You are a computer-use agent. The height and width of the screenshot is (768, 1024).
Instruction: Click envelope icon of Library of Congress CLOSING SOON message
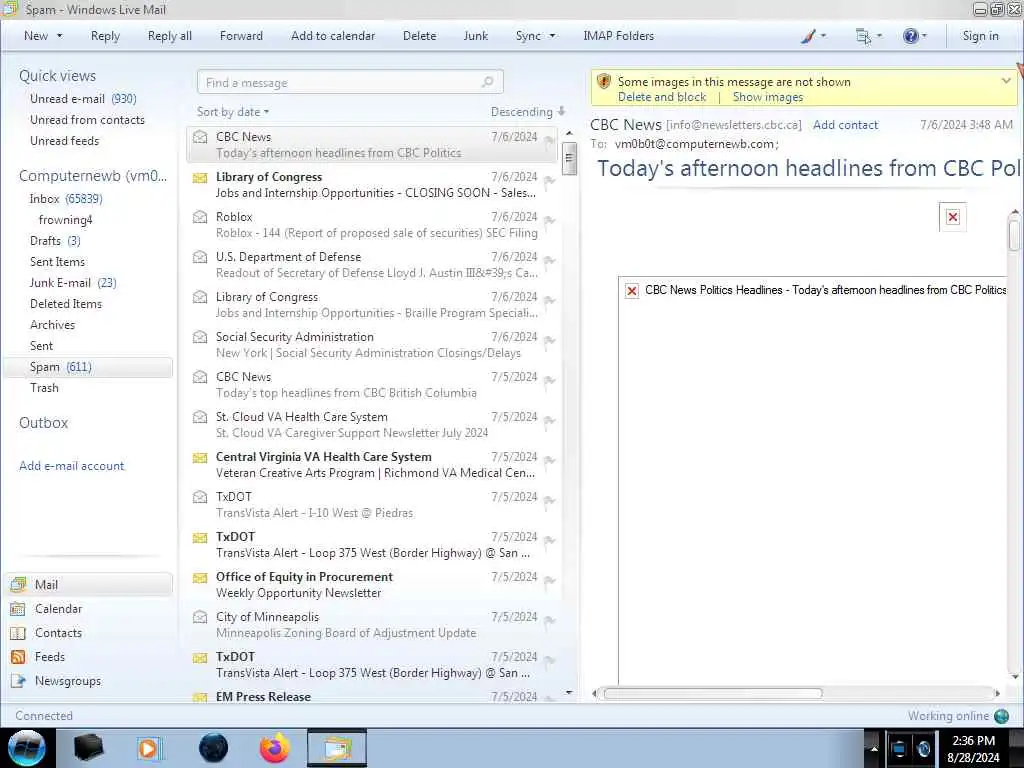click(200, 177)
